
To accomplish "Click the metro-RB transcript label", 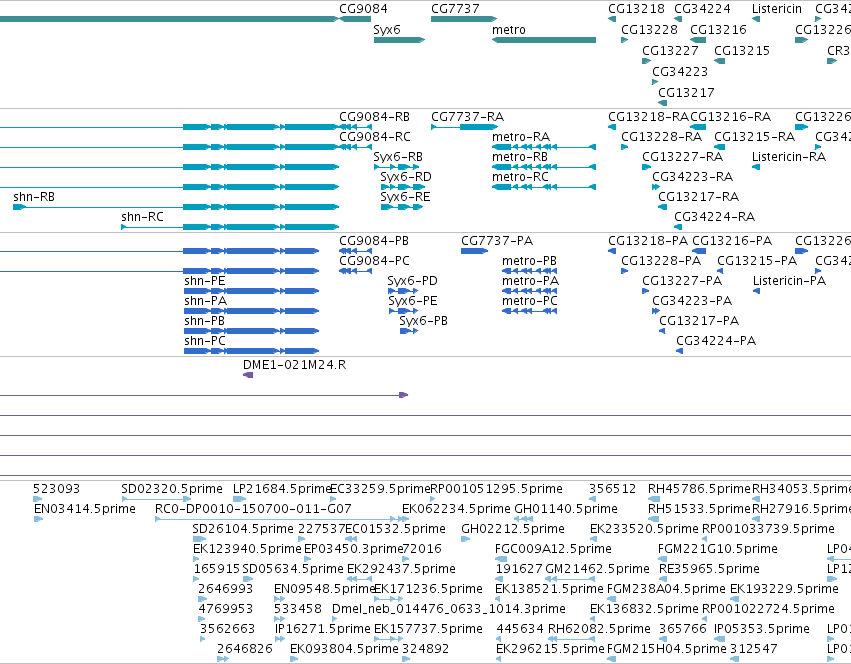I will tap(520, 157).
